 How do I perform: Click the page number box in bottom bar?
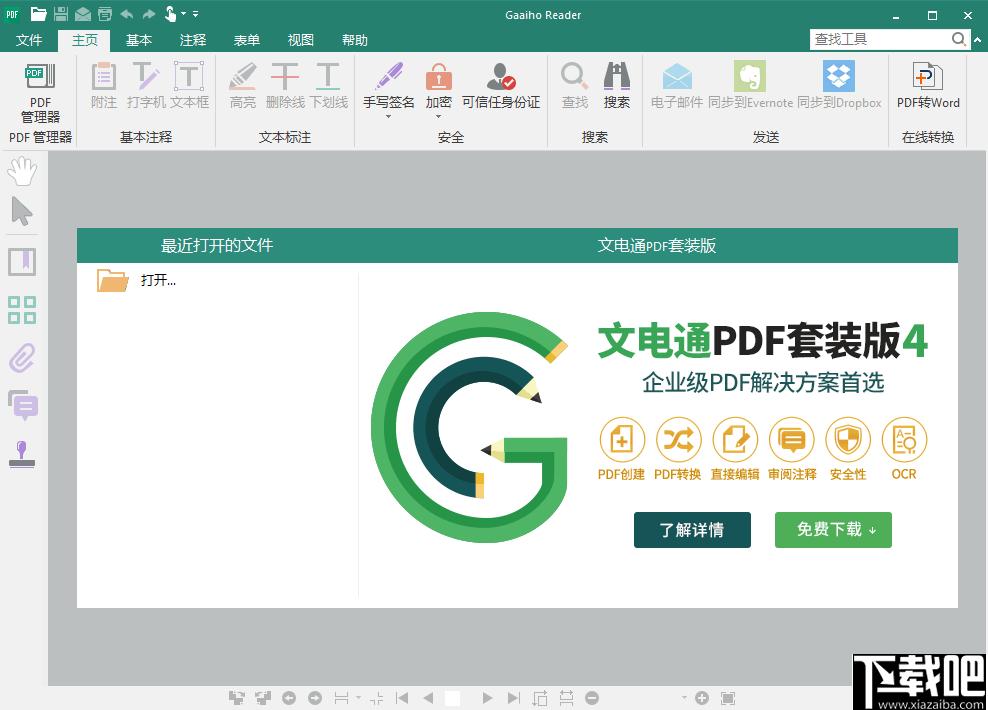pyautogui.click(x=452, y=698)
